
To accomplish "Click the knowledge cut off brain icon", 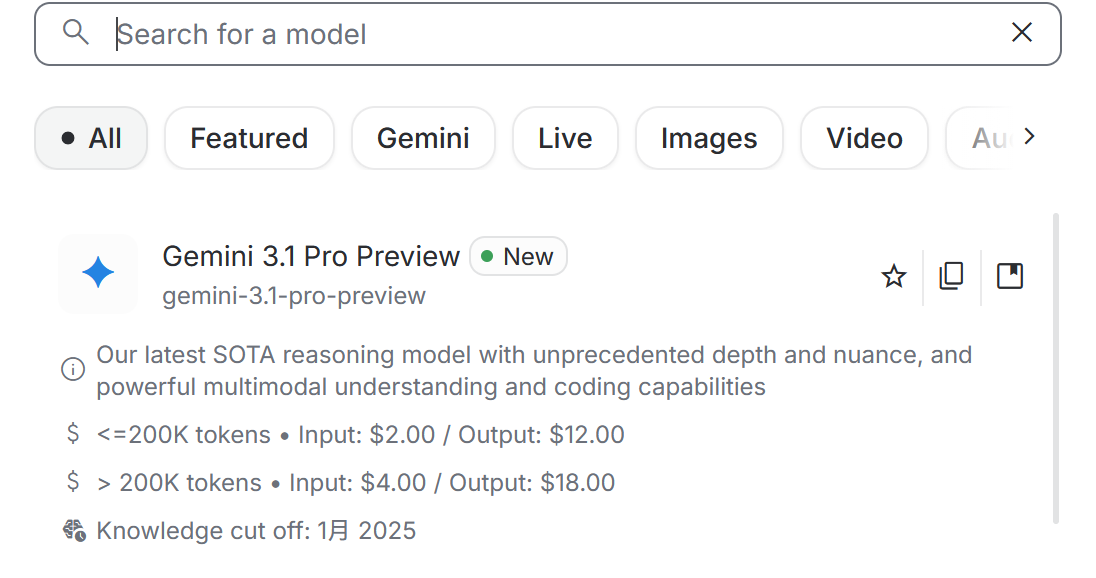I will coord(74,530).
